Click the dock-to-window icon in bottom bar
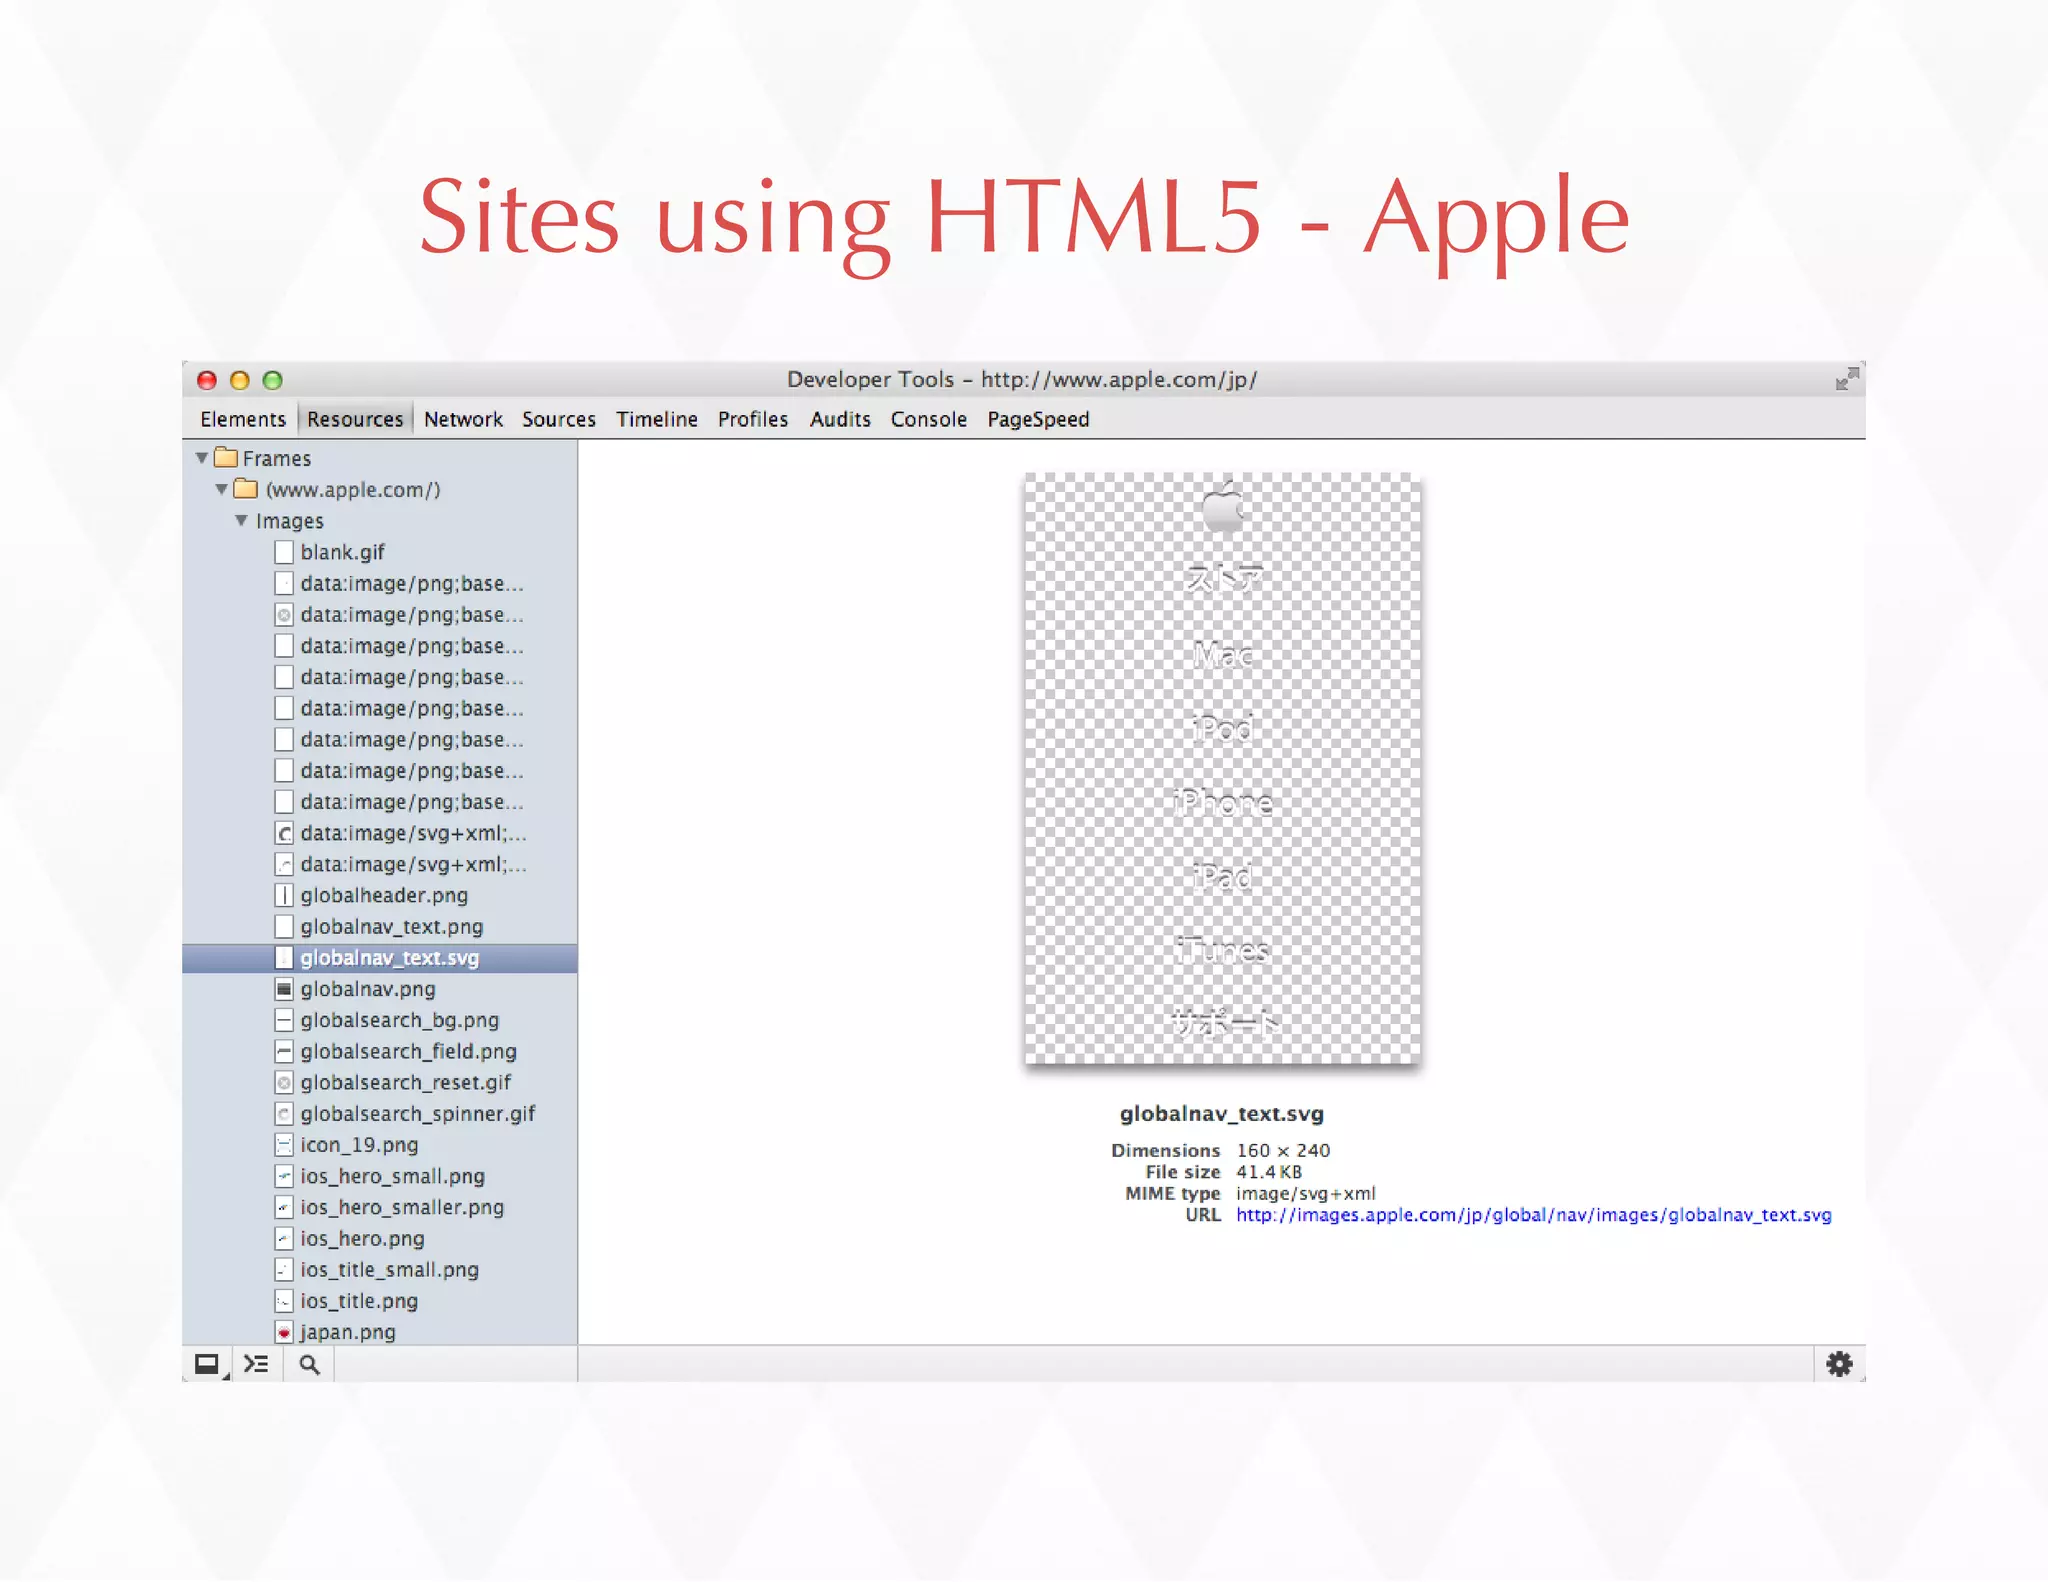The width and height of the screenshot is (2048, 1582). coord(207,1364)
